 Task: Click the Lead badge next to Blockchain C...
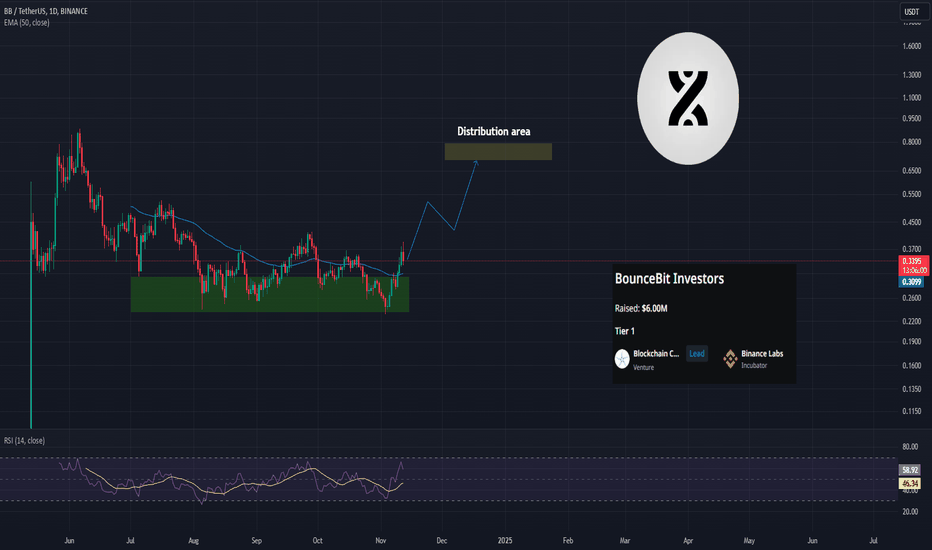click(697, 354)
